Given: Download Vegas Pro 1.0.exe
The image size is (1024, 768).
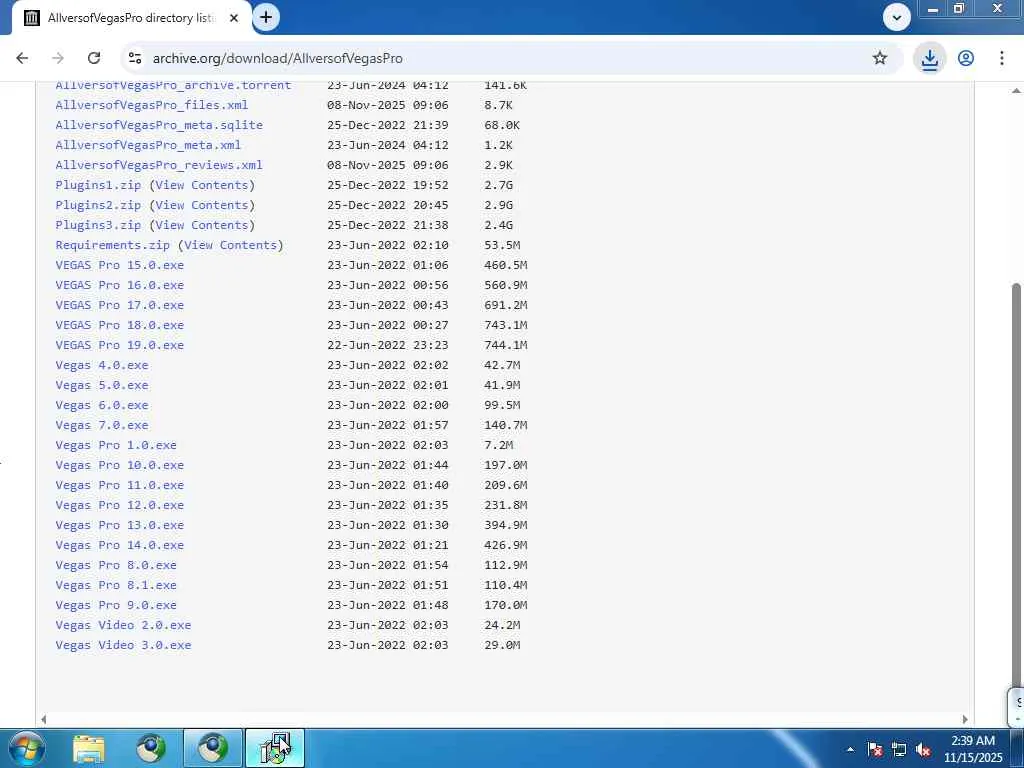Looking at the screenshot, I should pos(116,445).
